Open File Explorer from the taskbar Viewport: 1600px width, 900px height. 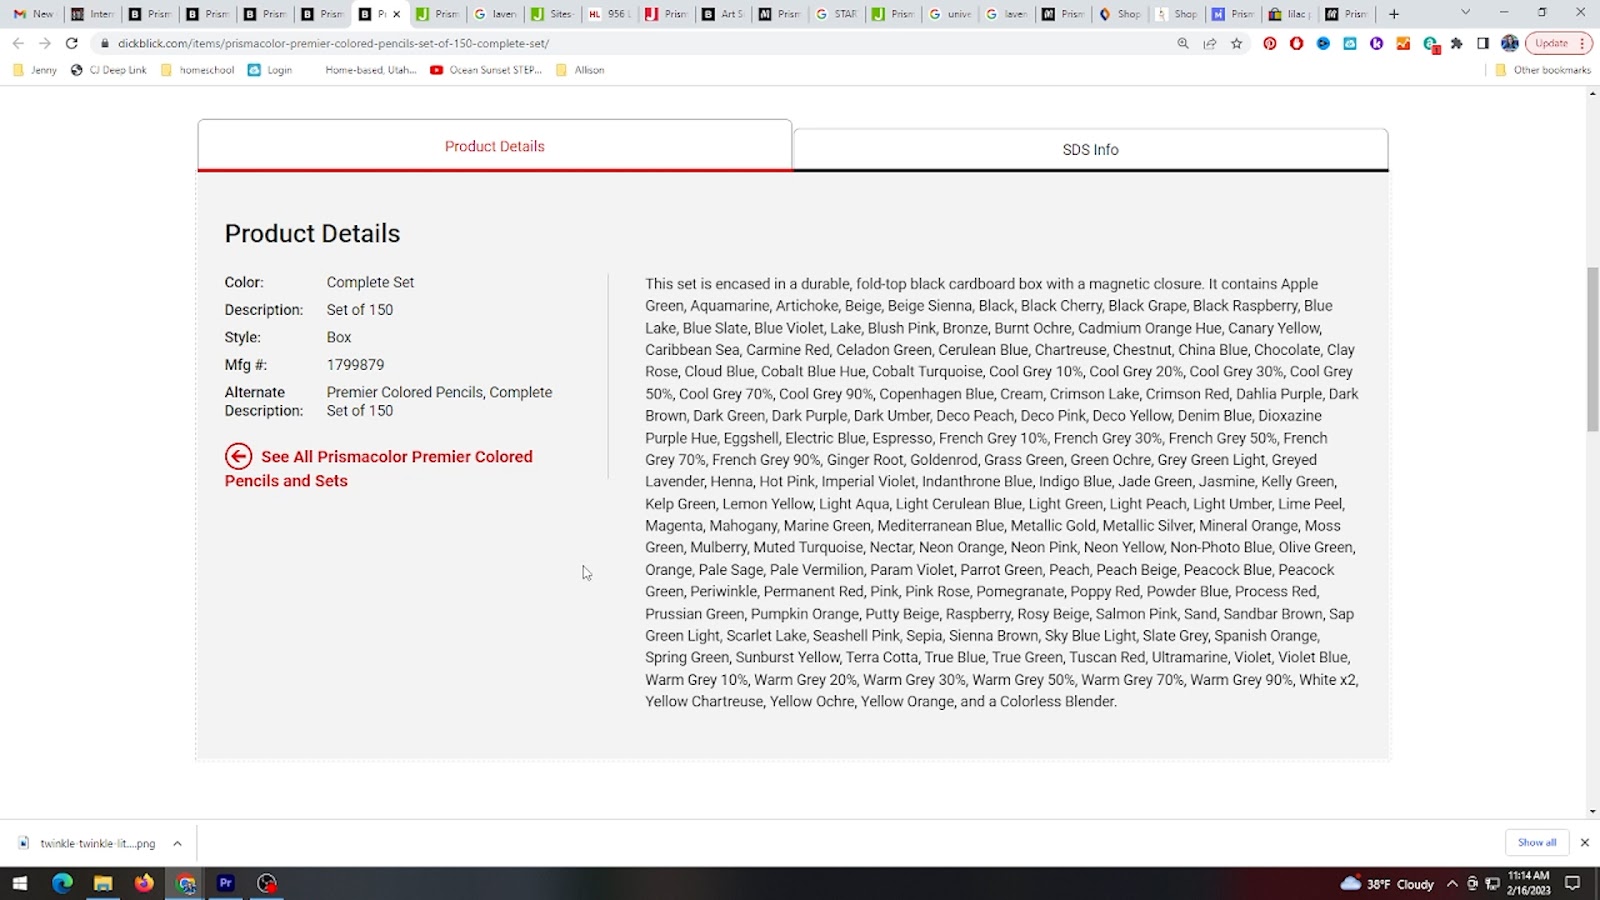tap(103, 883)
